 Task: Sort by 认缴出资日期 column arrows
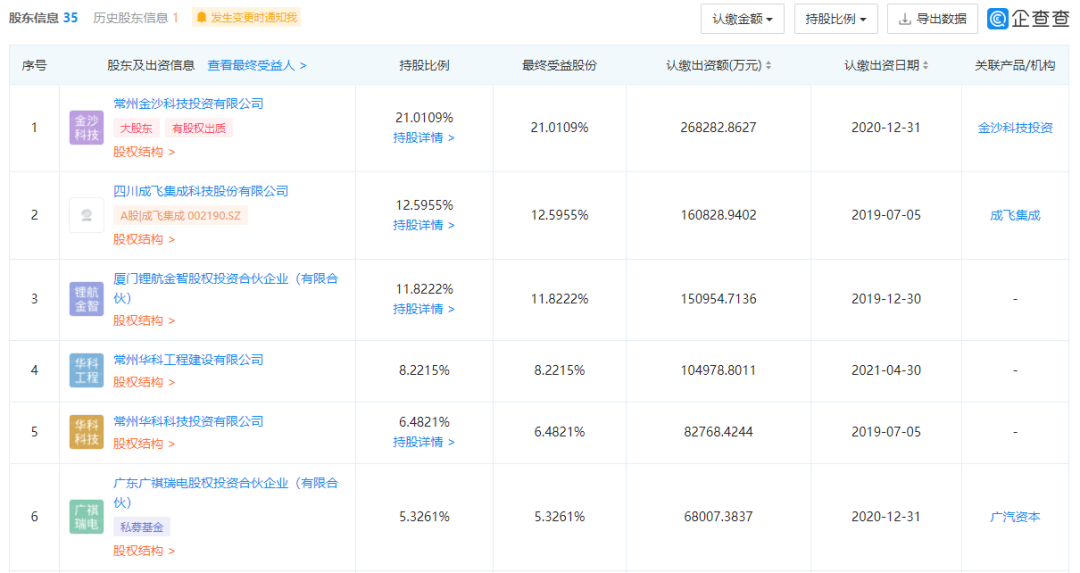926,65
